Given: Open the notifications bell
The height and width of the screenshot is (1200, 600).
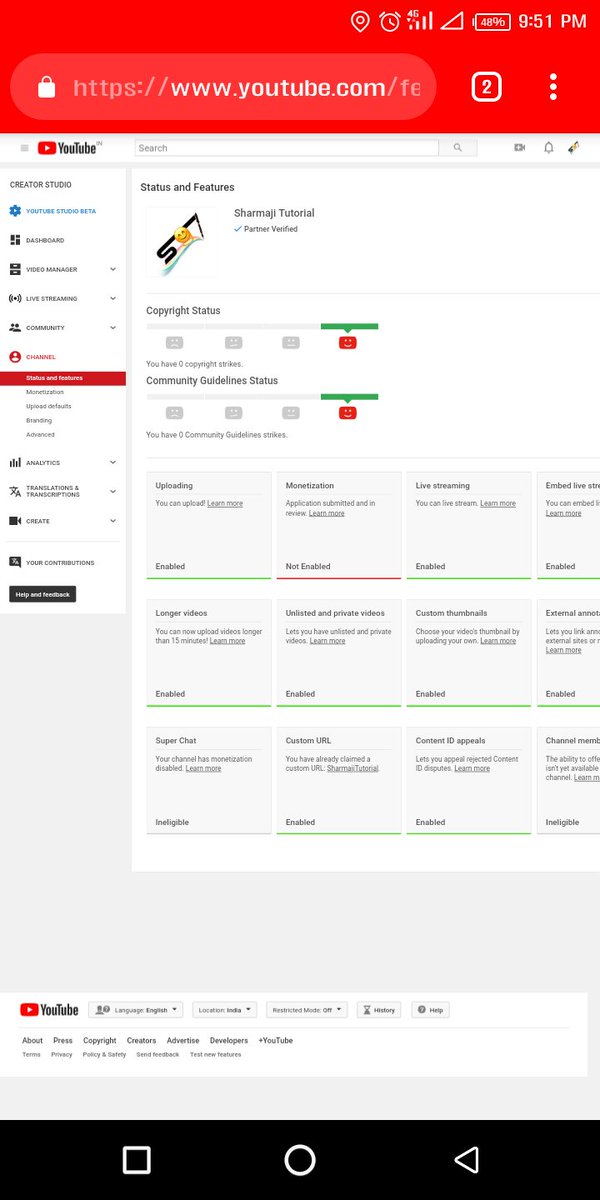Looking at the screenshot, I should (x=548, y=148).
